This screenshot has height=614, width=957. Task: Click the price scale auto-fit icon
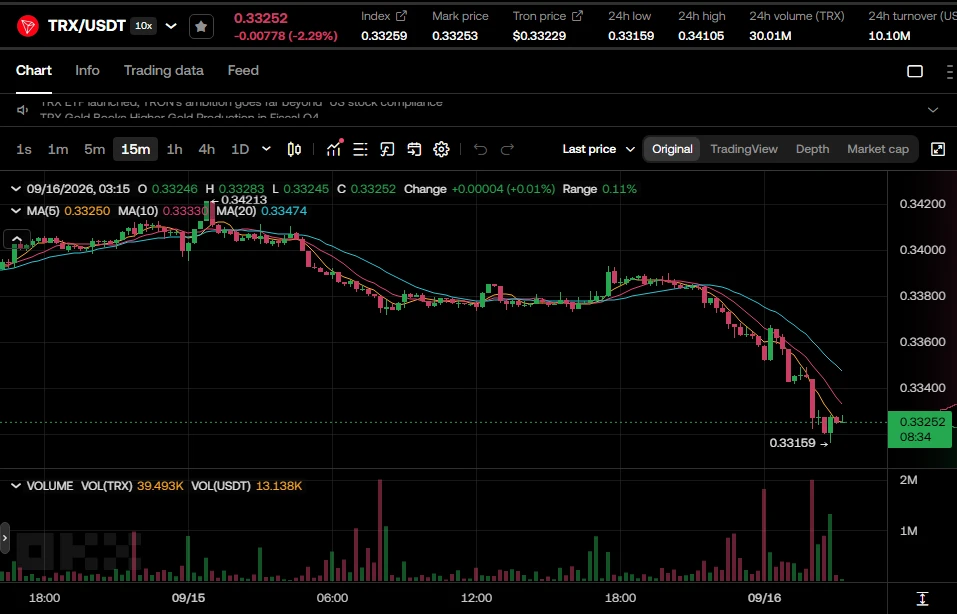tap(922, 598)
